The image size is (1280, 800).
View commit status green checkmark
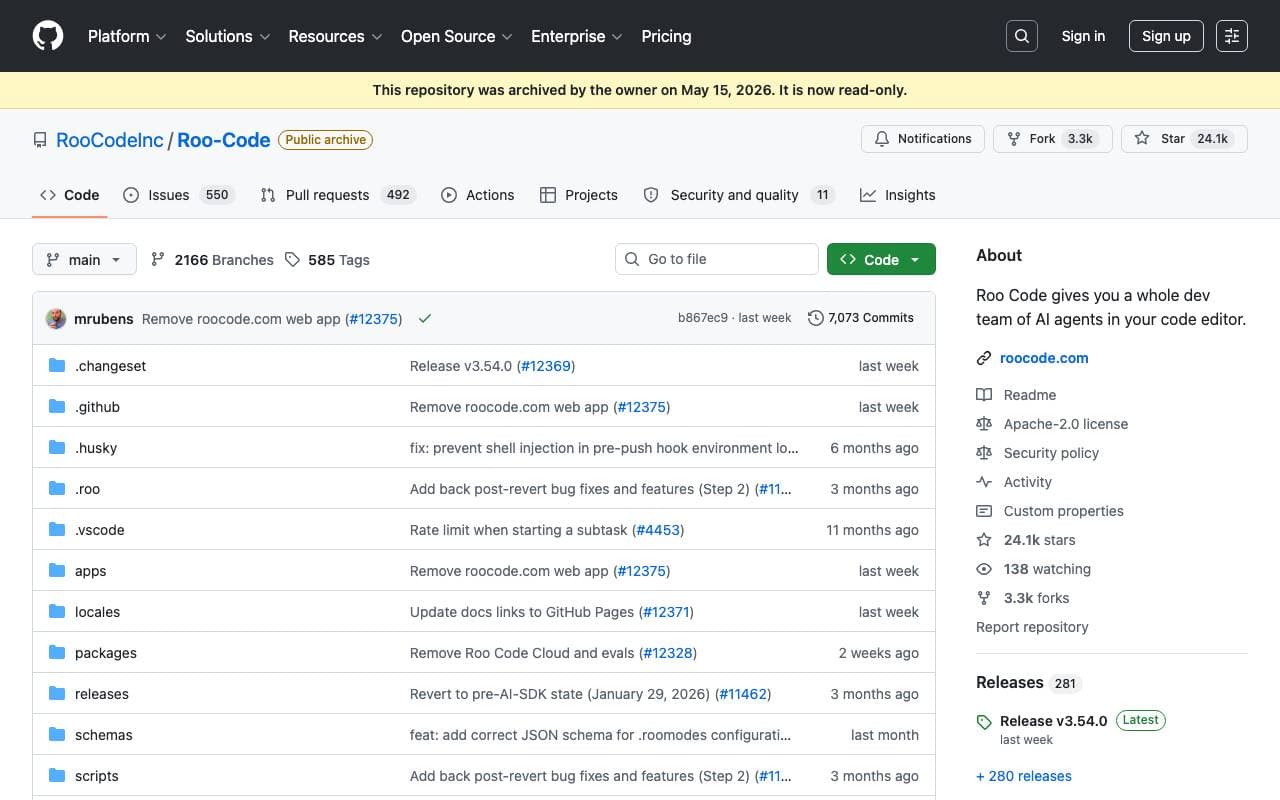(x=425, y=319)
